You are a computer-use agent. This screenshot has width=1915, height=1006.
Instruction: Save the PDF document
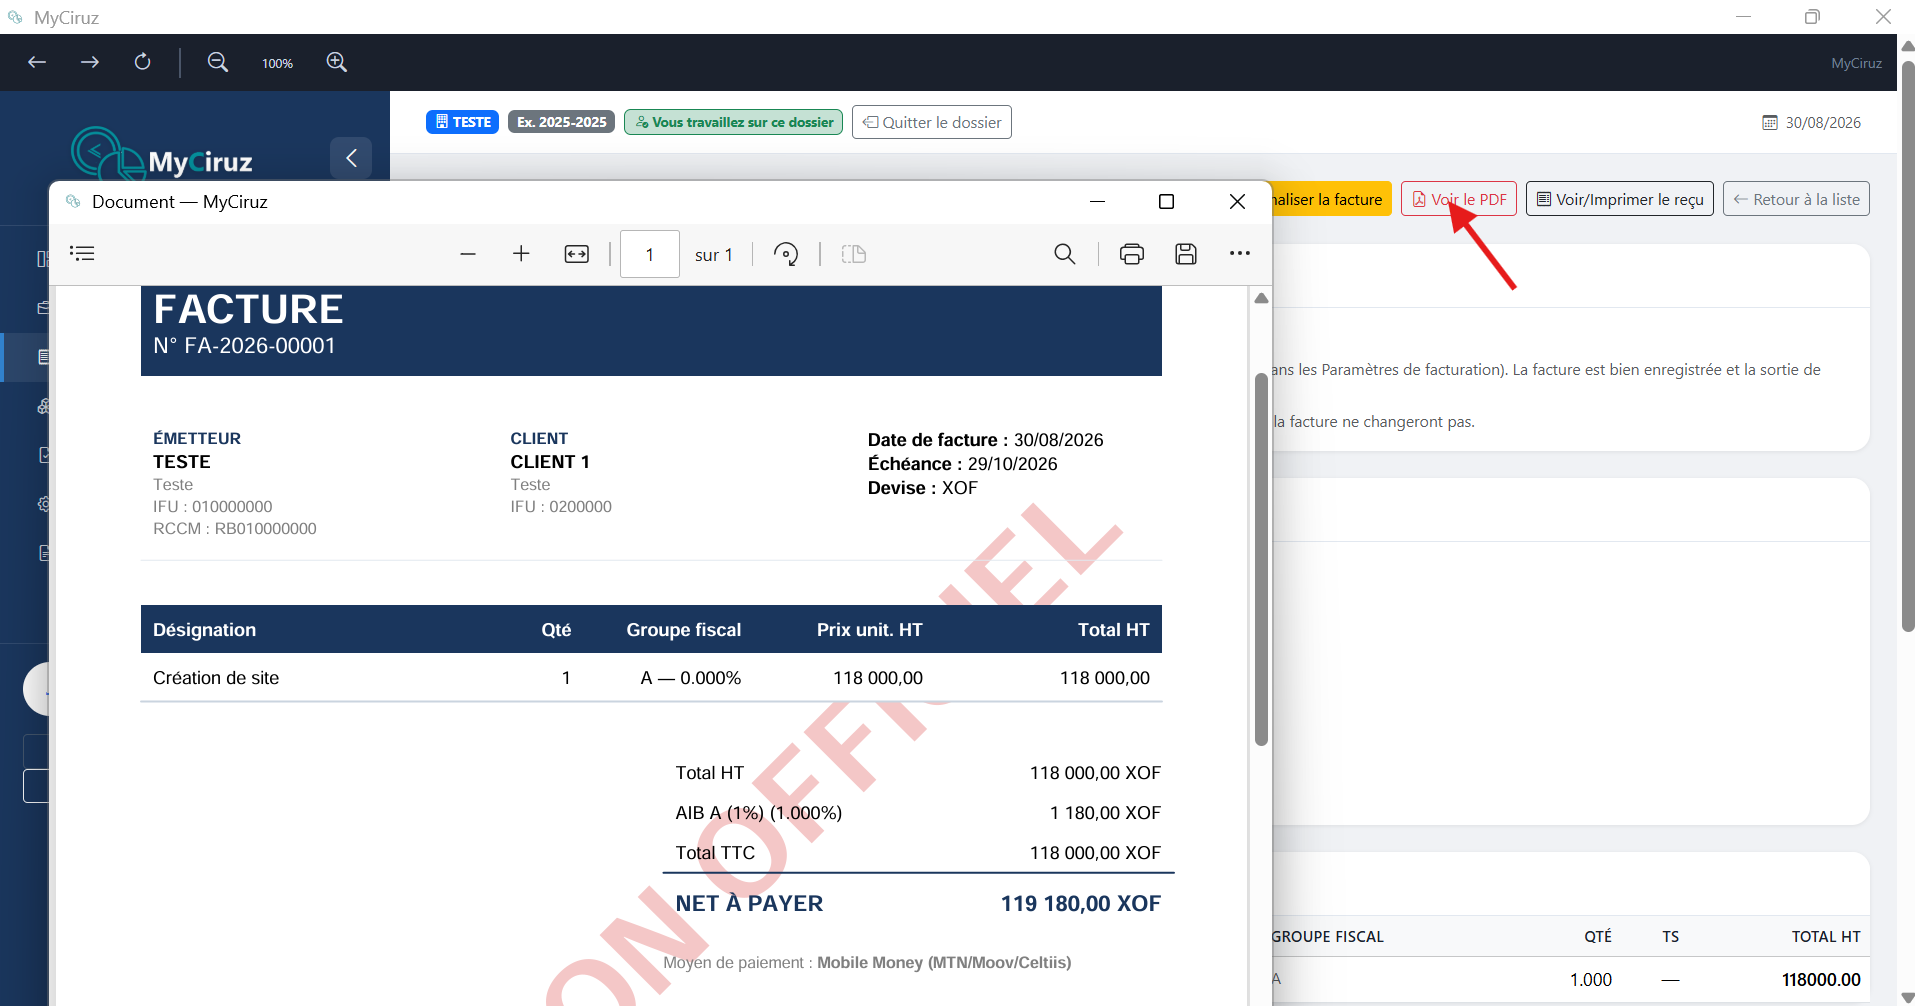point(1186,254)
